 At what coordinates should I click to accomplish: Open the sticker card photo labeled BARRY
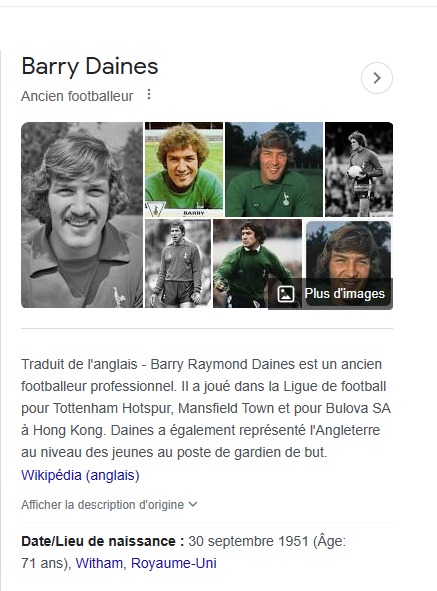[x=184, y=169]
